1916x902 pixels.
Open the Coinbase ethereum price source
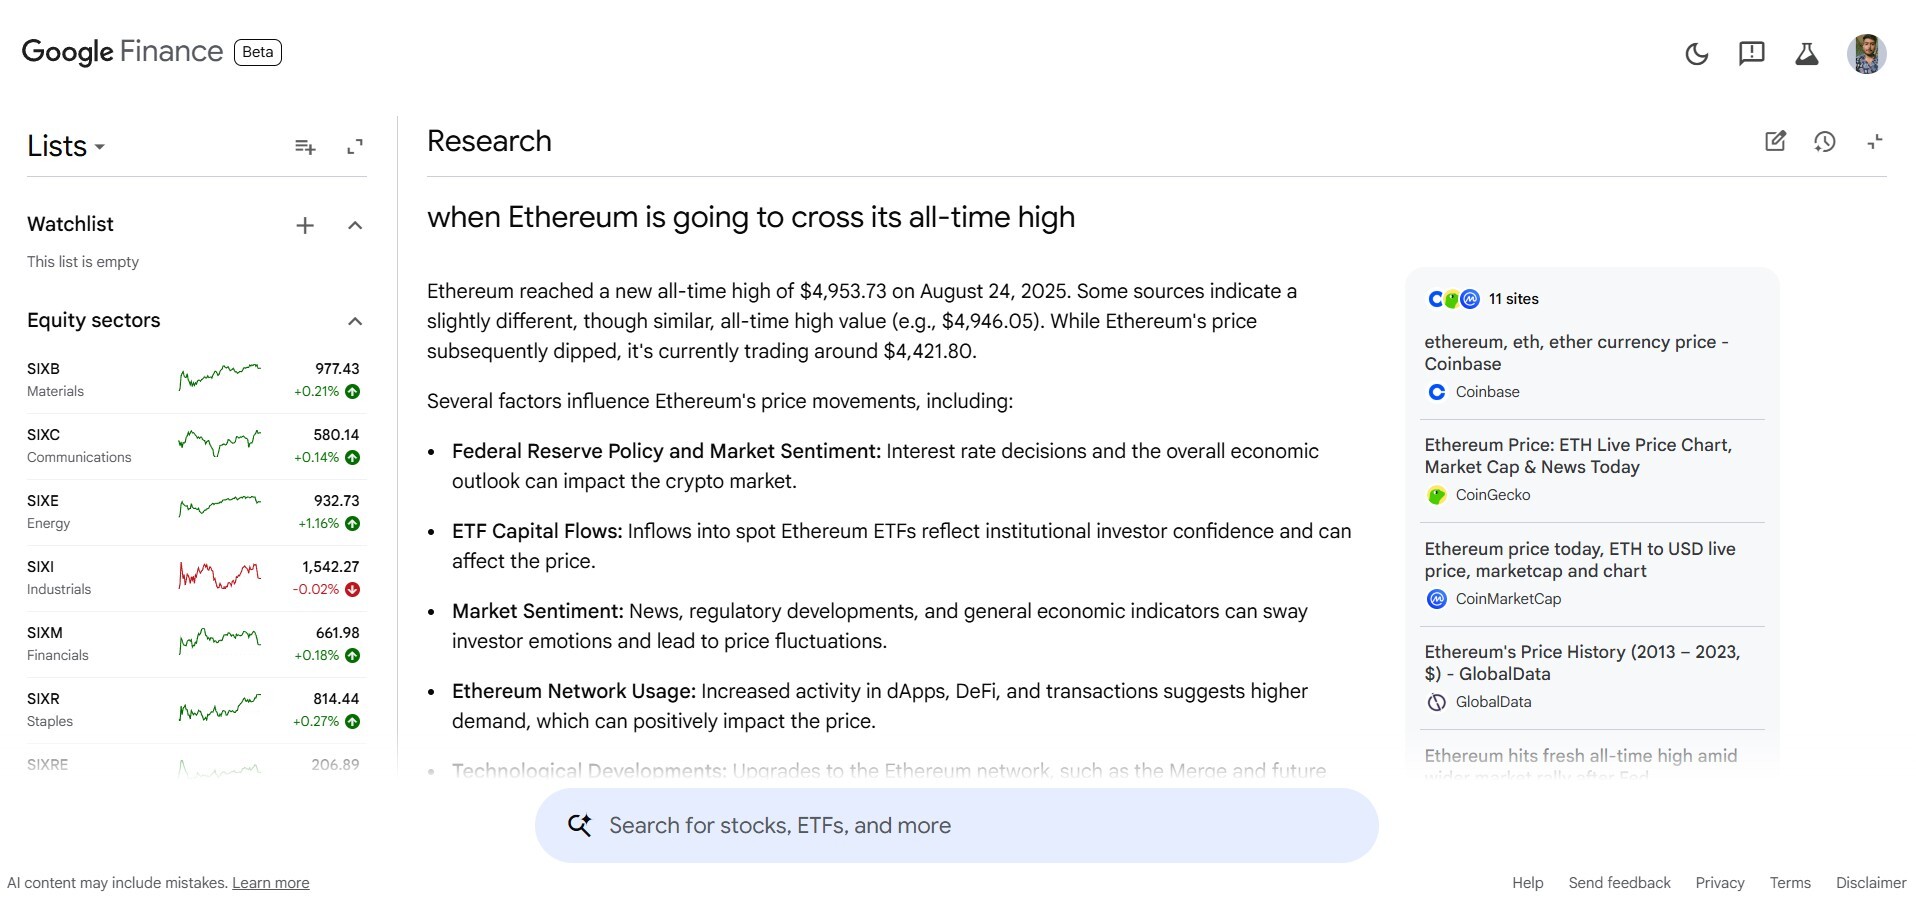pyautogui.click(x=1575, y=353)
